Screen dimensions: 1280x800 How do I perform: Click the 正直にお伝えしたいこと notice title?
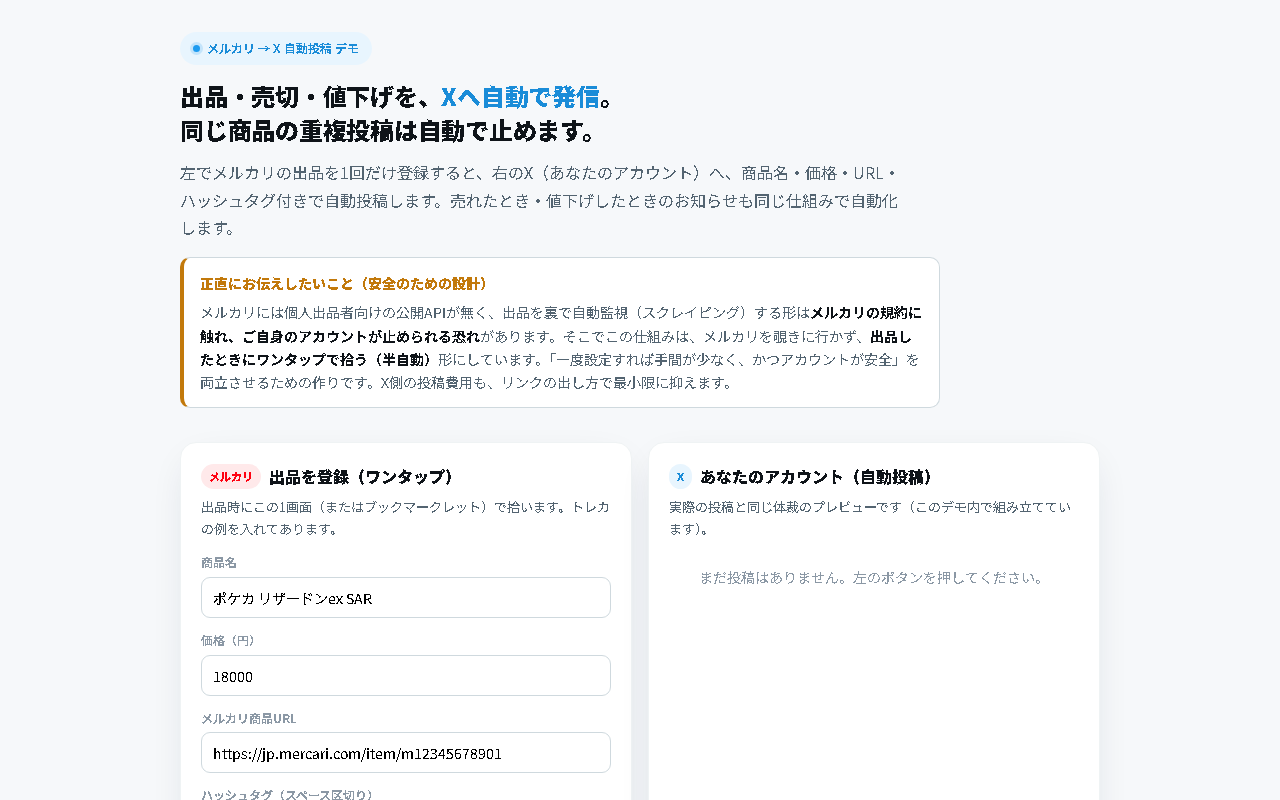[x=344, y=284]
